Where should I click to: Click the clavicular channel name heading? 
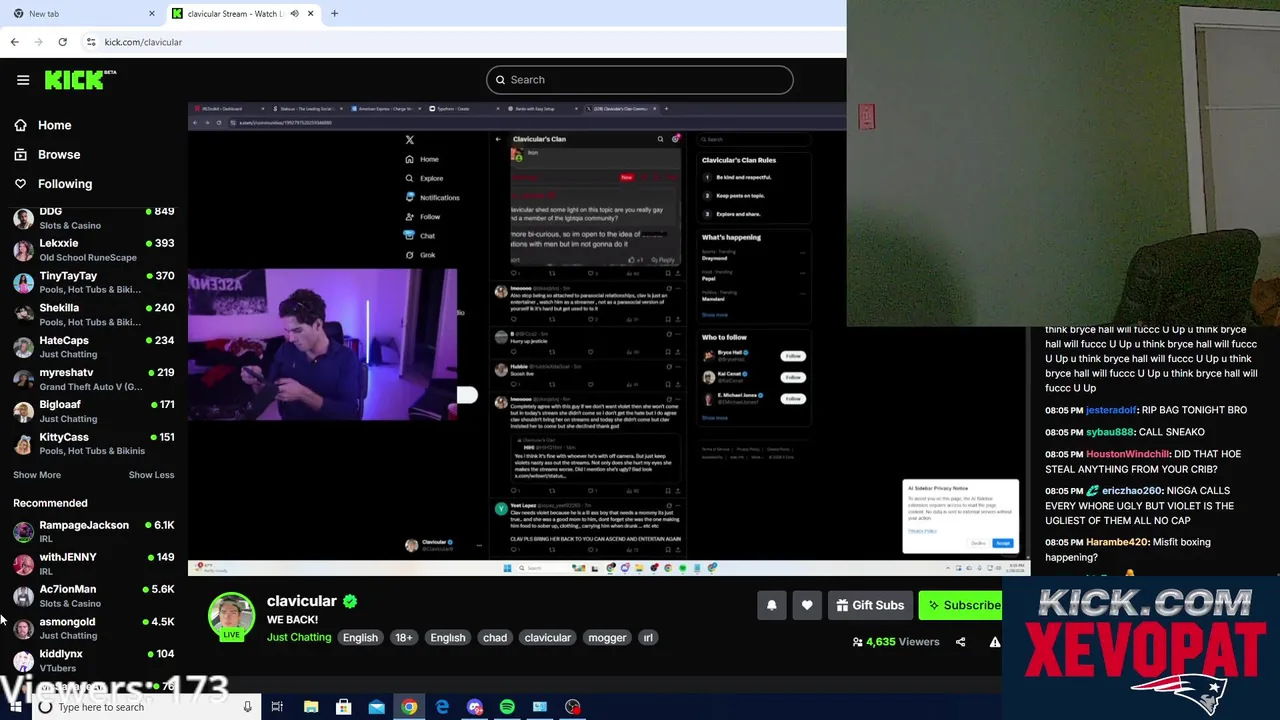coord(301,601)
